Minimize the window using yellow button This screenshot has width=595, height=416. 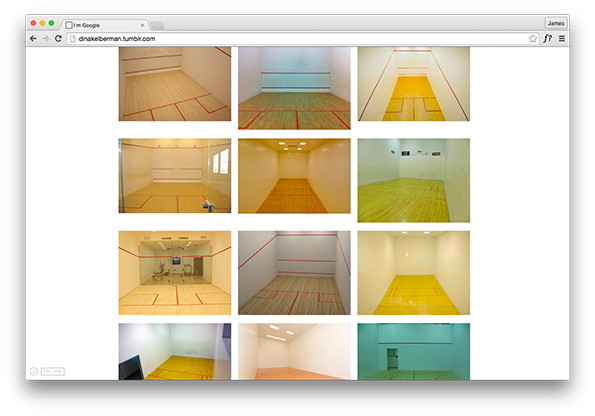tap(42, 23)
